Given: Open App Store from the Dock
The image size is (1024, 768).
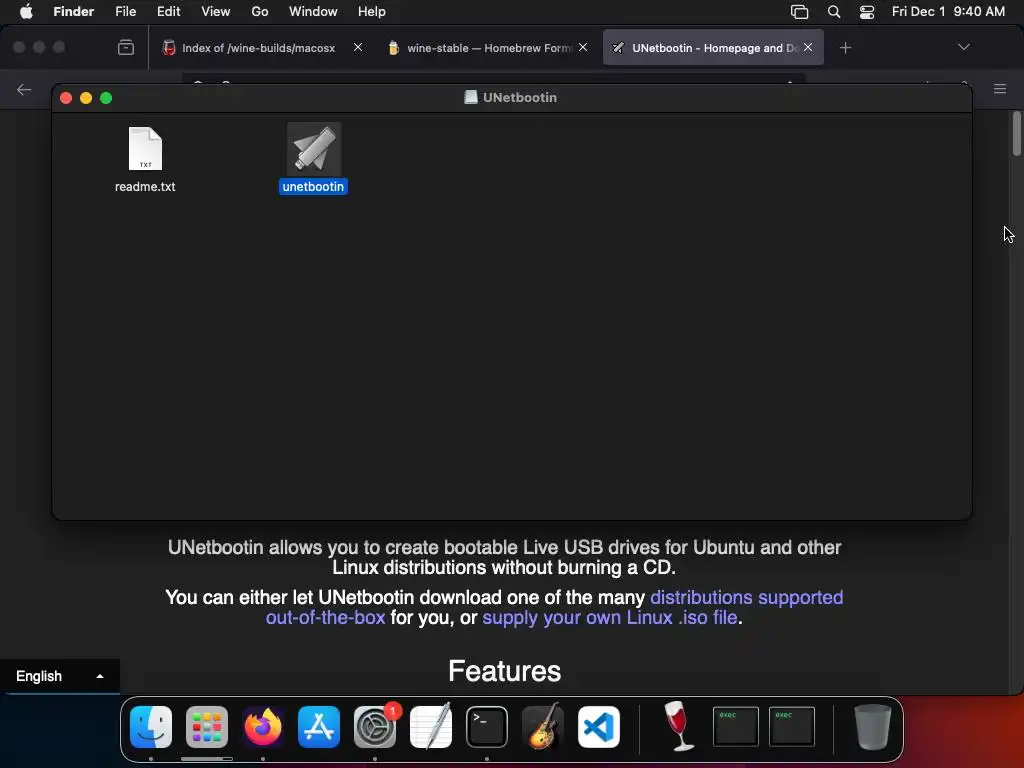Looking at the screenshot, I should click(x=319, y=727).
